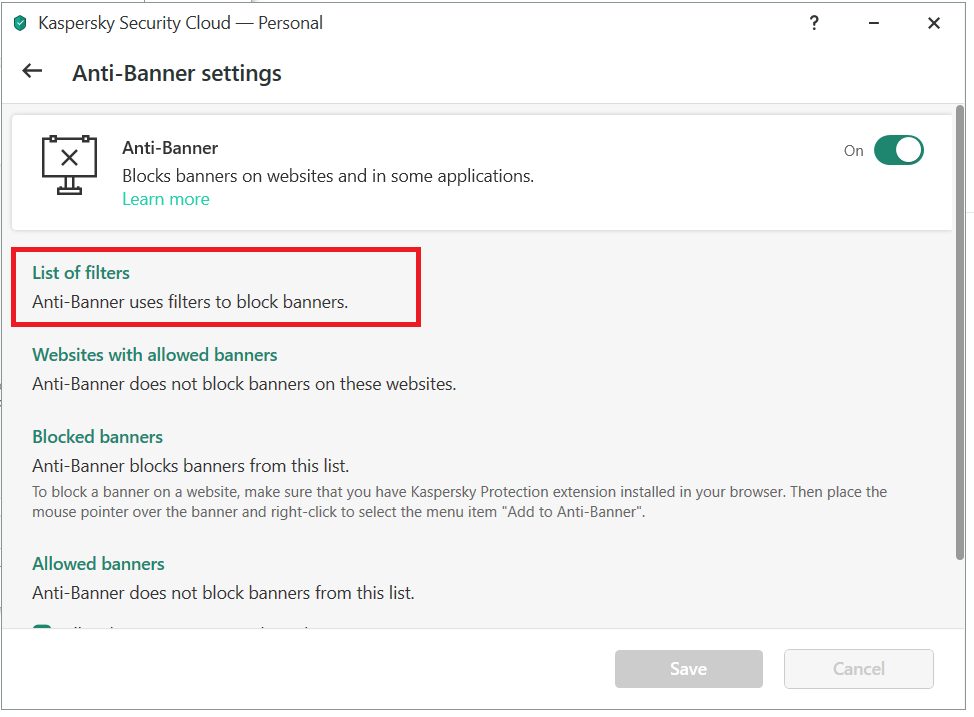
Task: Click the 'To block a banner on a website' hint
Action: tap(460, 502)
